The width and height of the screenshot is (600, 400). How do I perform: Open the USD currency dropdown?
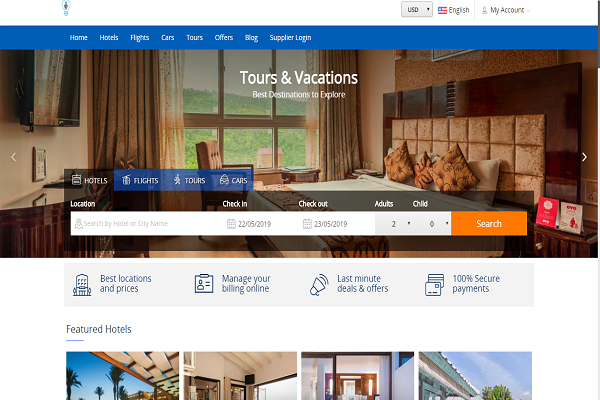[417, 10]
